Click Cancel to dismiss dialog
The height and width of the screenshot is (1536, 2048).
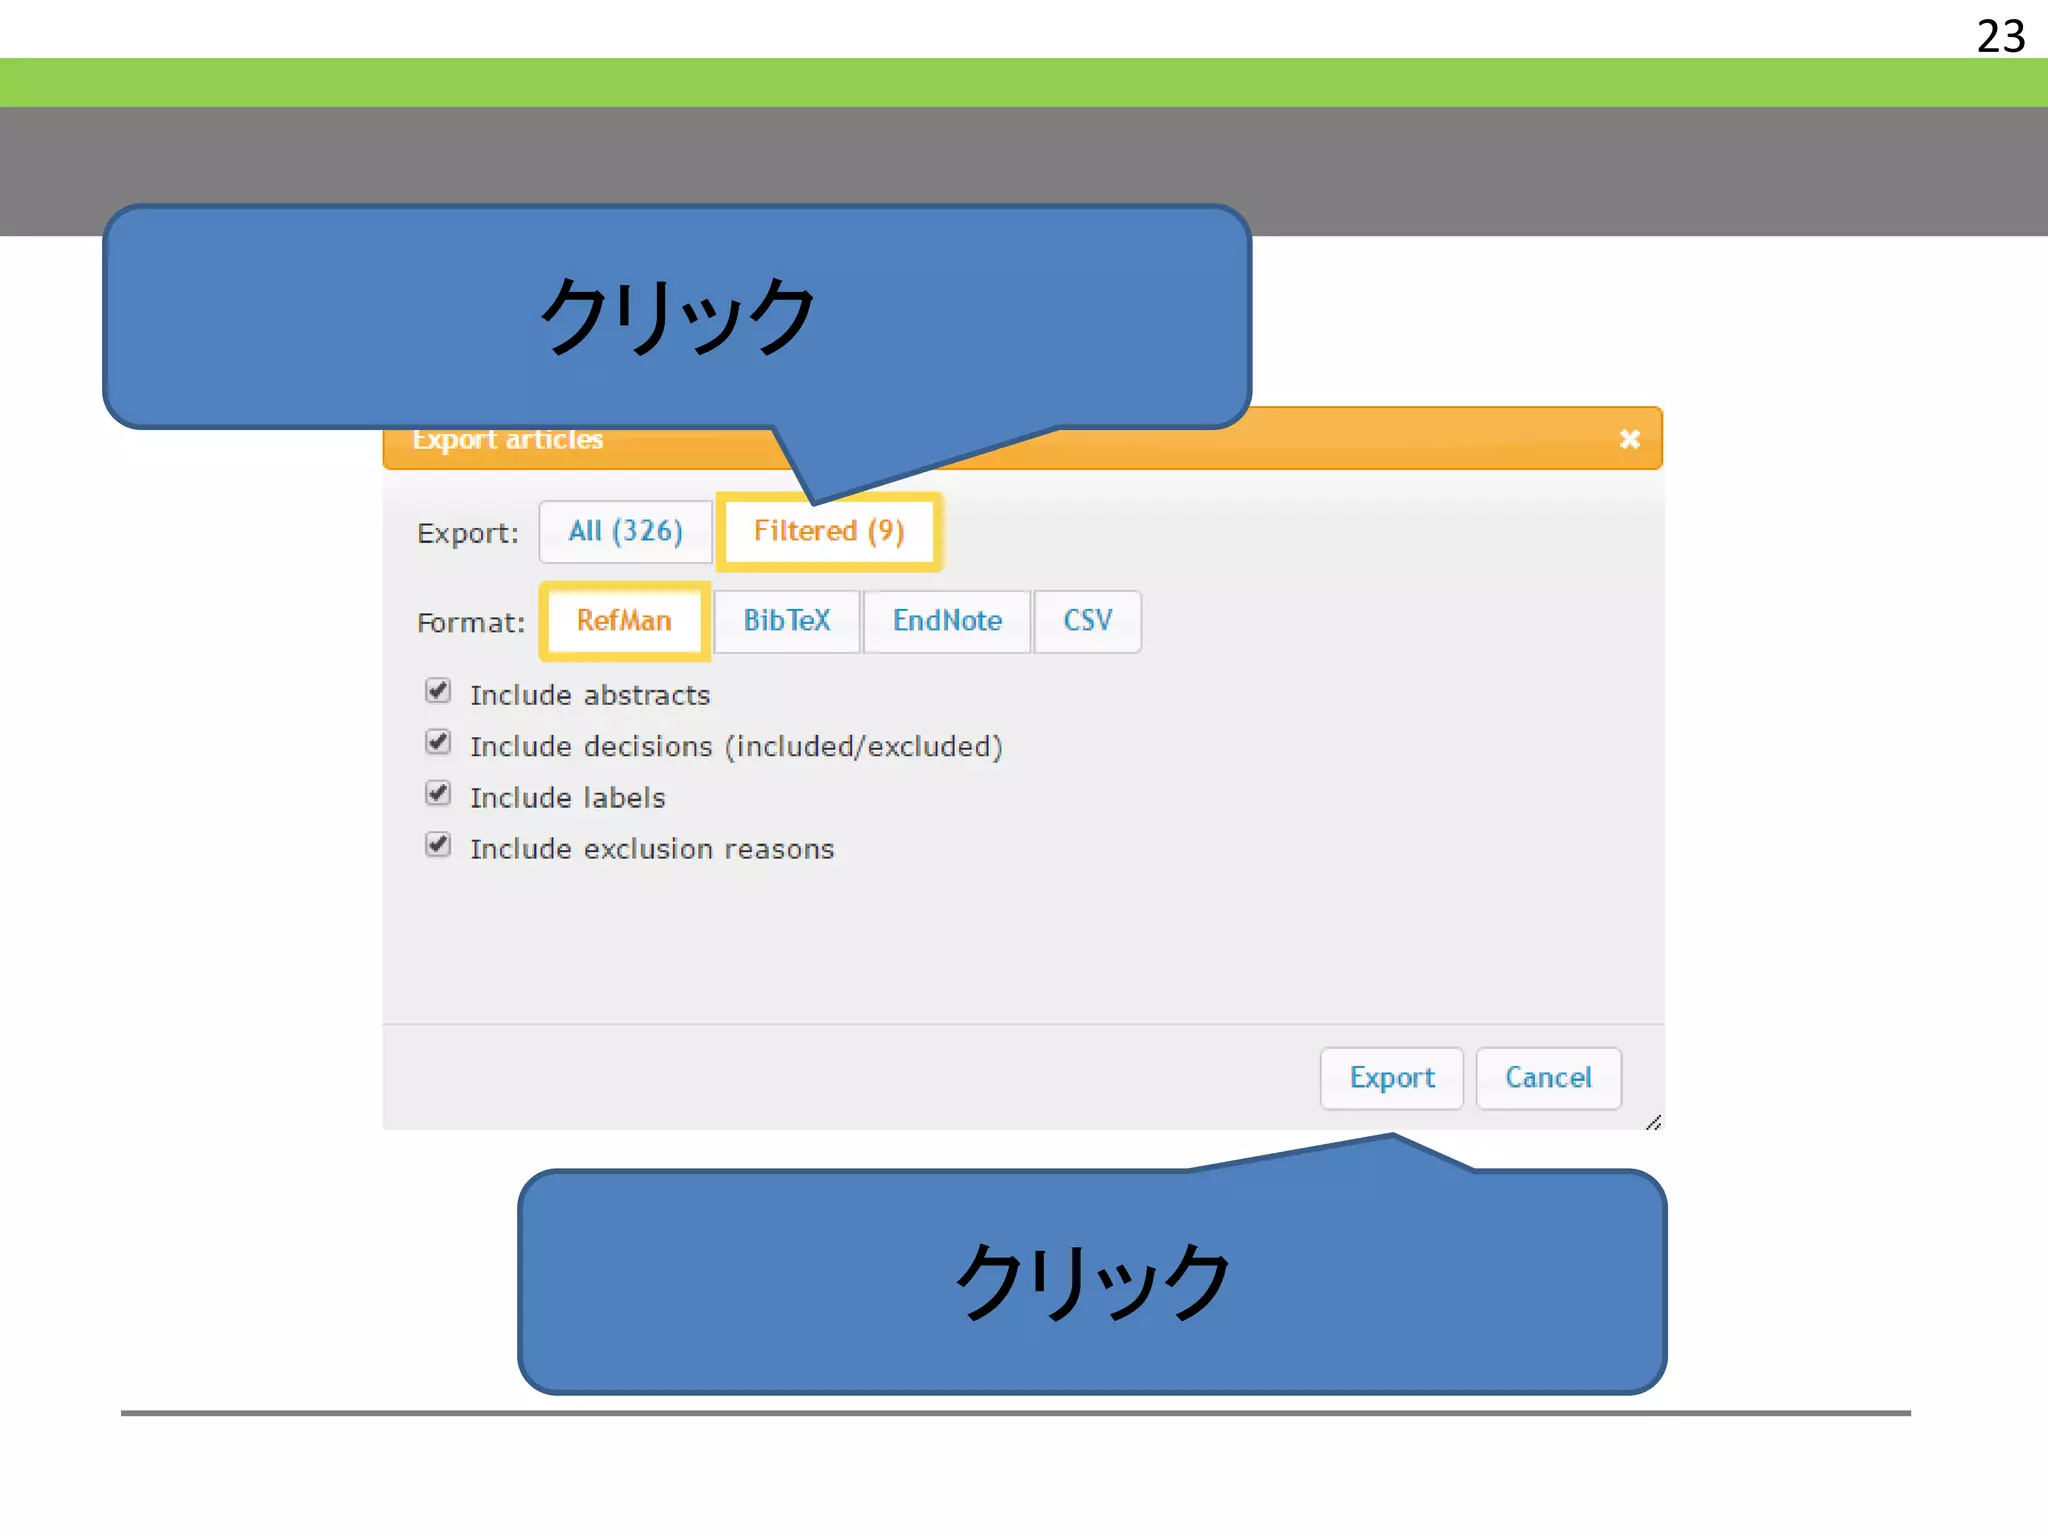pyautogui.click(x=1548, y=1078)
